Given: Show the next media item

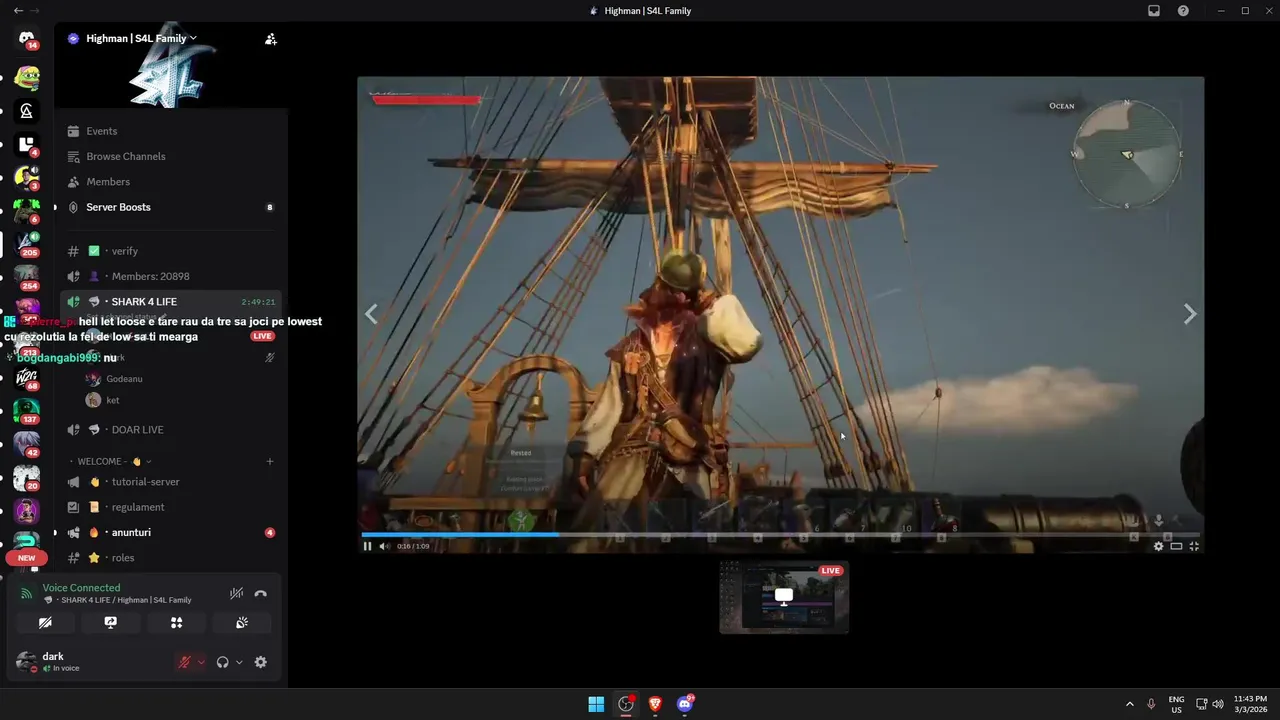Looking at the screenshot, I should (1190, 314).
